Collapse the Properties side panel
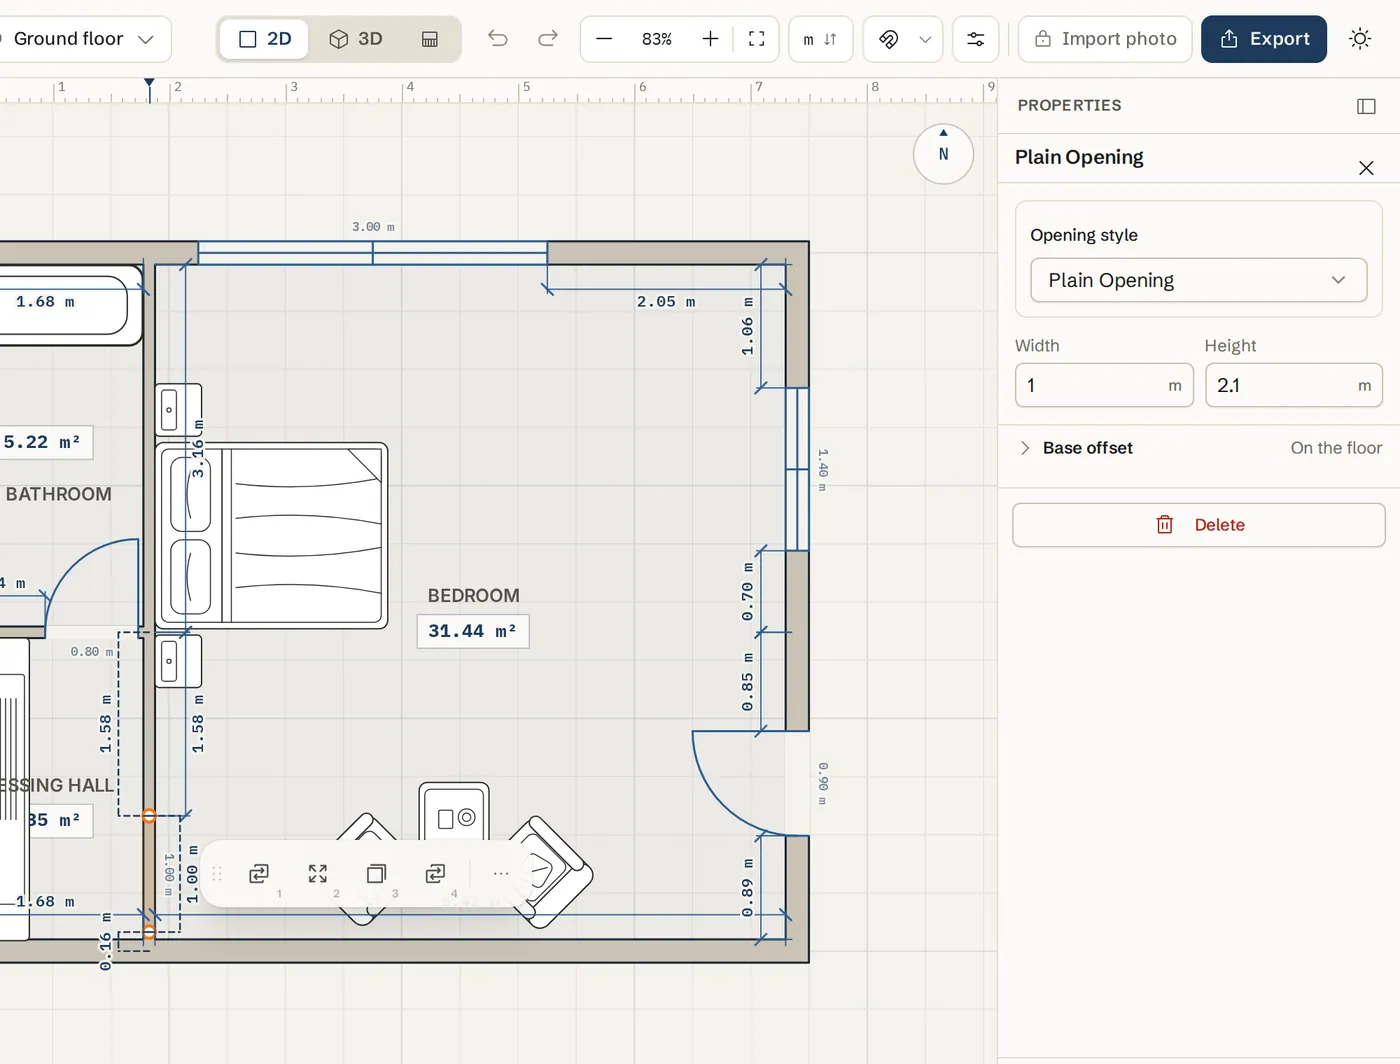1400x1064 pixels. pyautogui.click(x=1366, y=106)
